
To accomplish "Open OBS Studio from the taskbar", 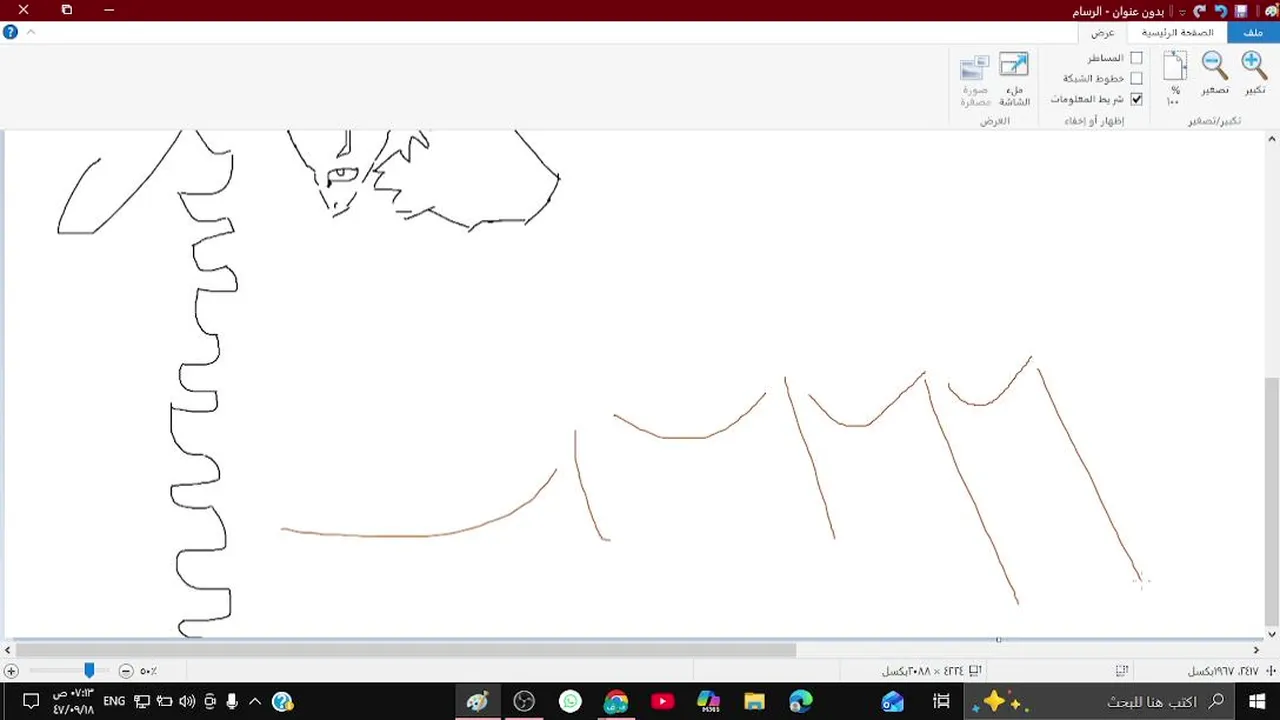I will 524,702.
